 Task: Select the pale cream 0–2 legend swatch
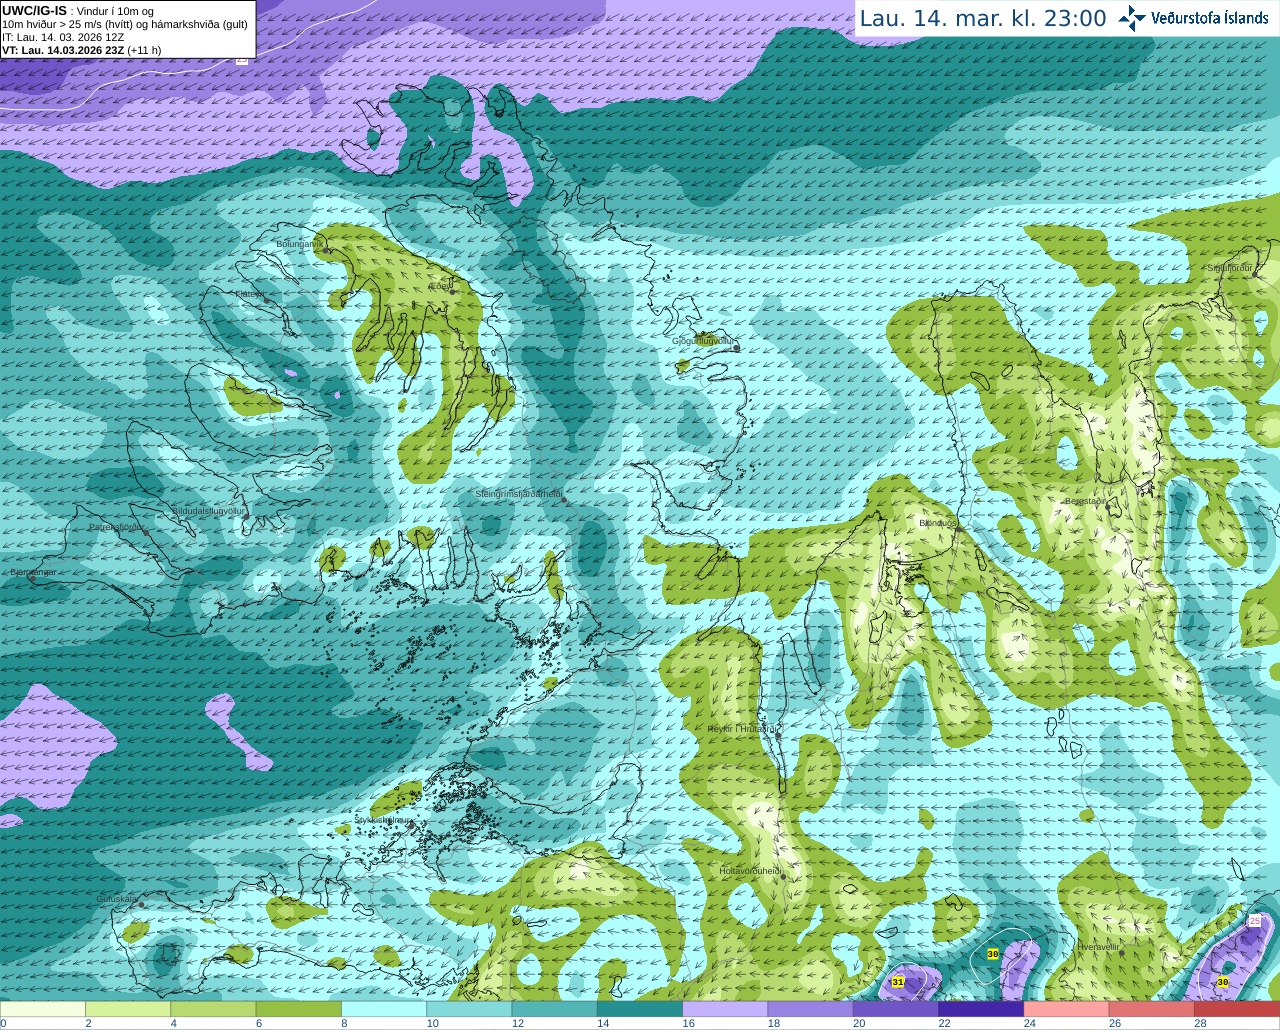coord(43,1009)
